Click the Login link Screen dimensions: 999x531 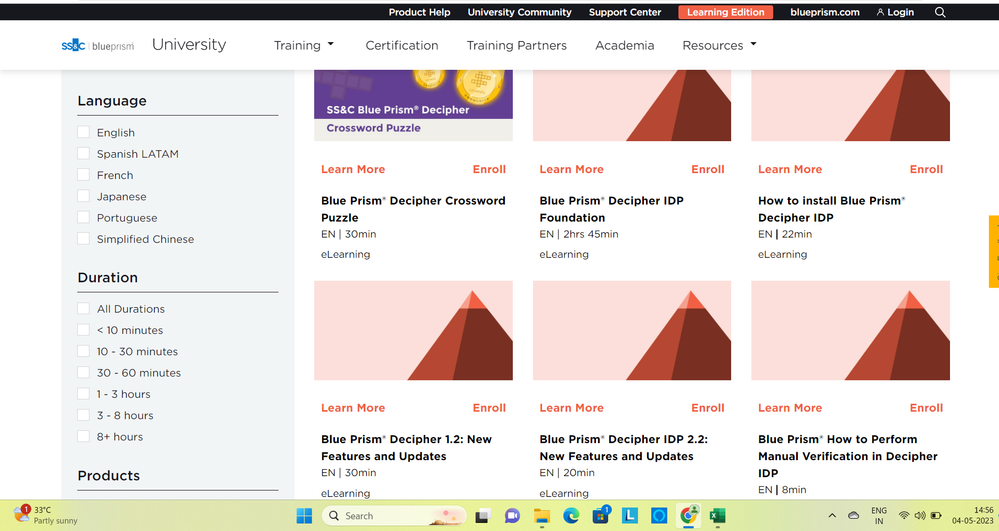click(x=895, y=12)
